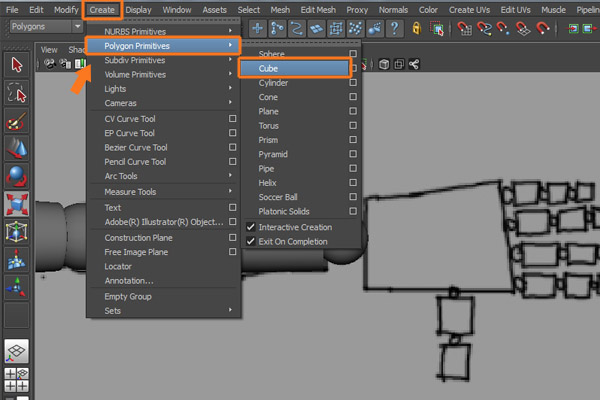
Task: Open option box for CV Curve Tool
Action: [232, 119]
